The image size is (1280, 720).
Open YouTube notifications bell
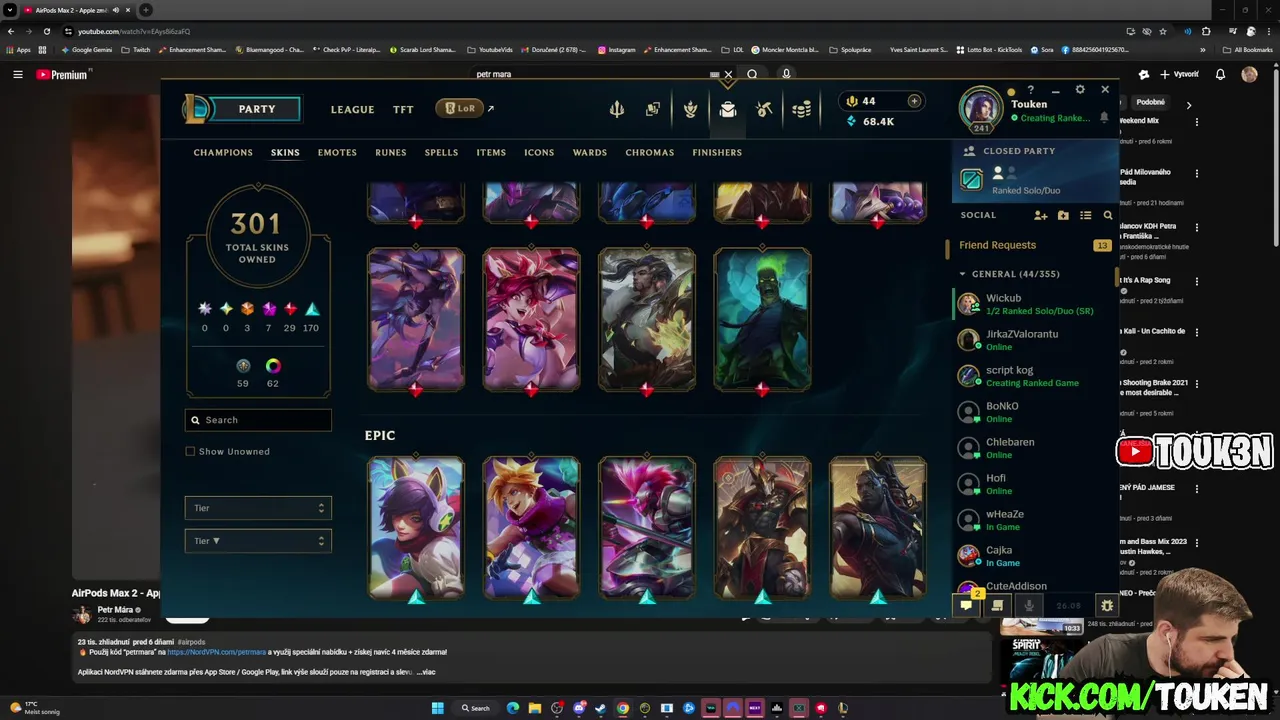pos(1220,74)
